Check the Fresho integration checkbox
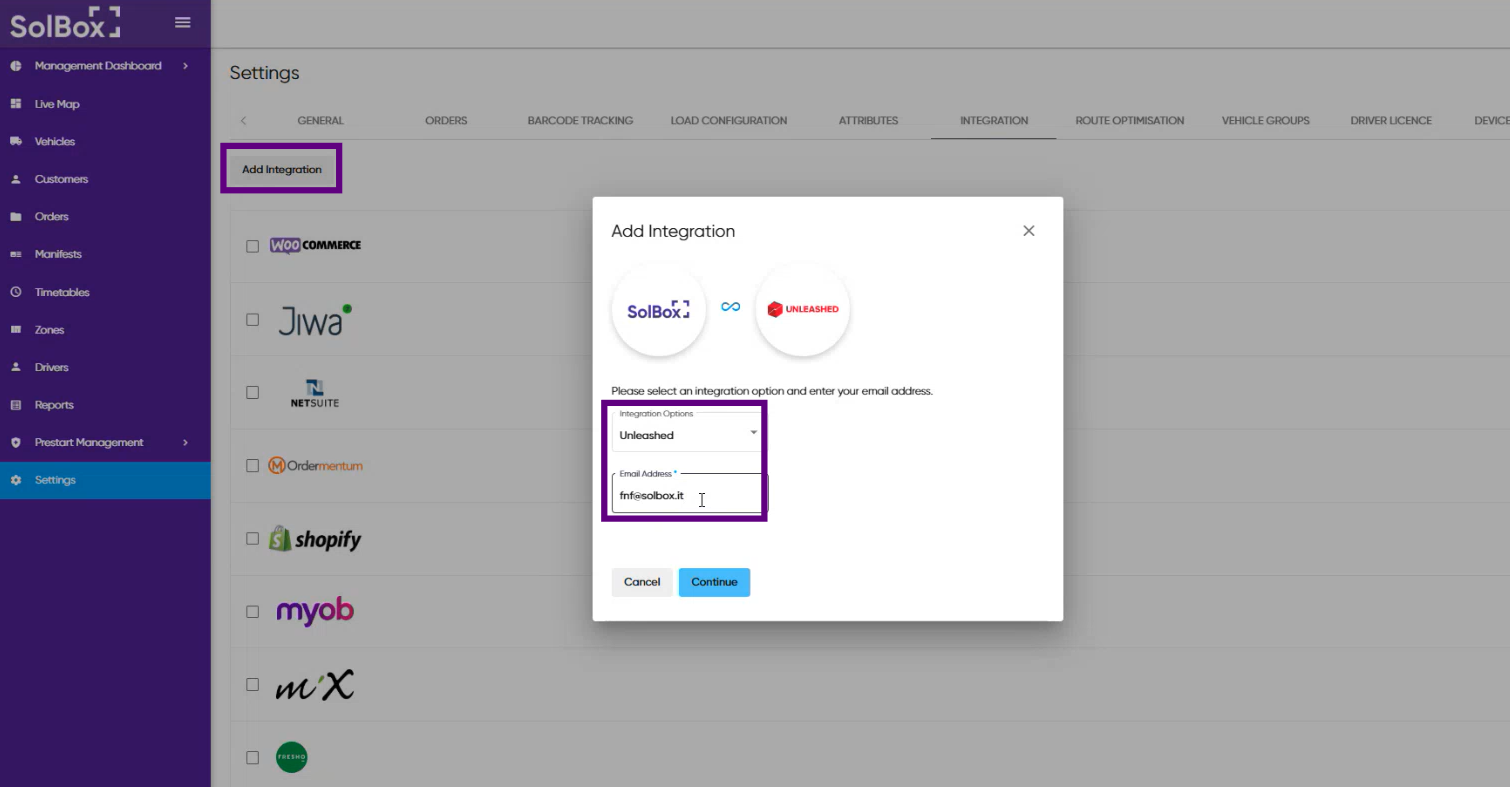 pos(252,758)
